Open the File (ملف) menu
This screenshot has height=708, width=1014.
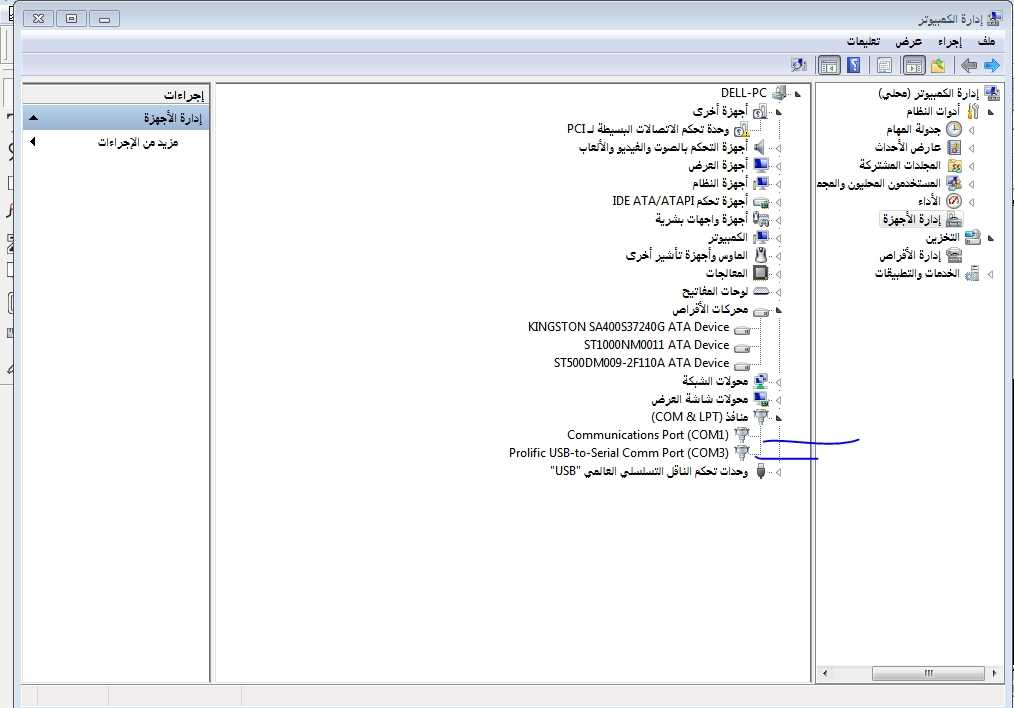(986, 41)
